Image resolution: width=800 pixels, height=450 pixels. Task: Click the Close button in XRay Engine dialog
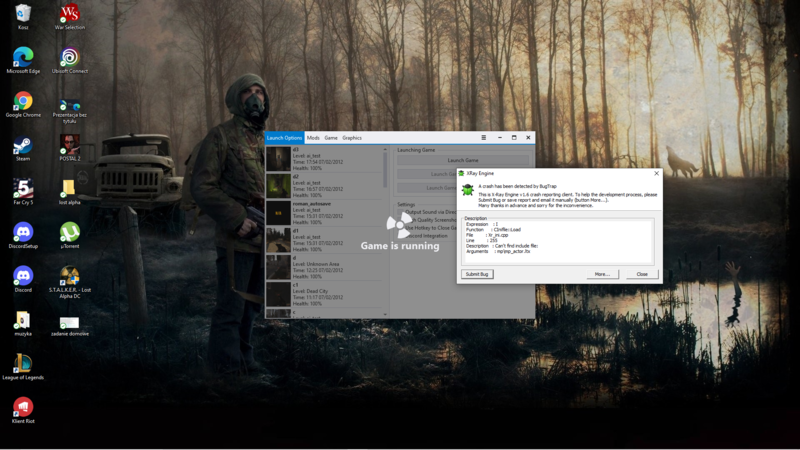coord(642,274)
